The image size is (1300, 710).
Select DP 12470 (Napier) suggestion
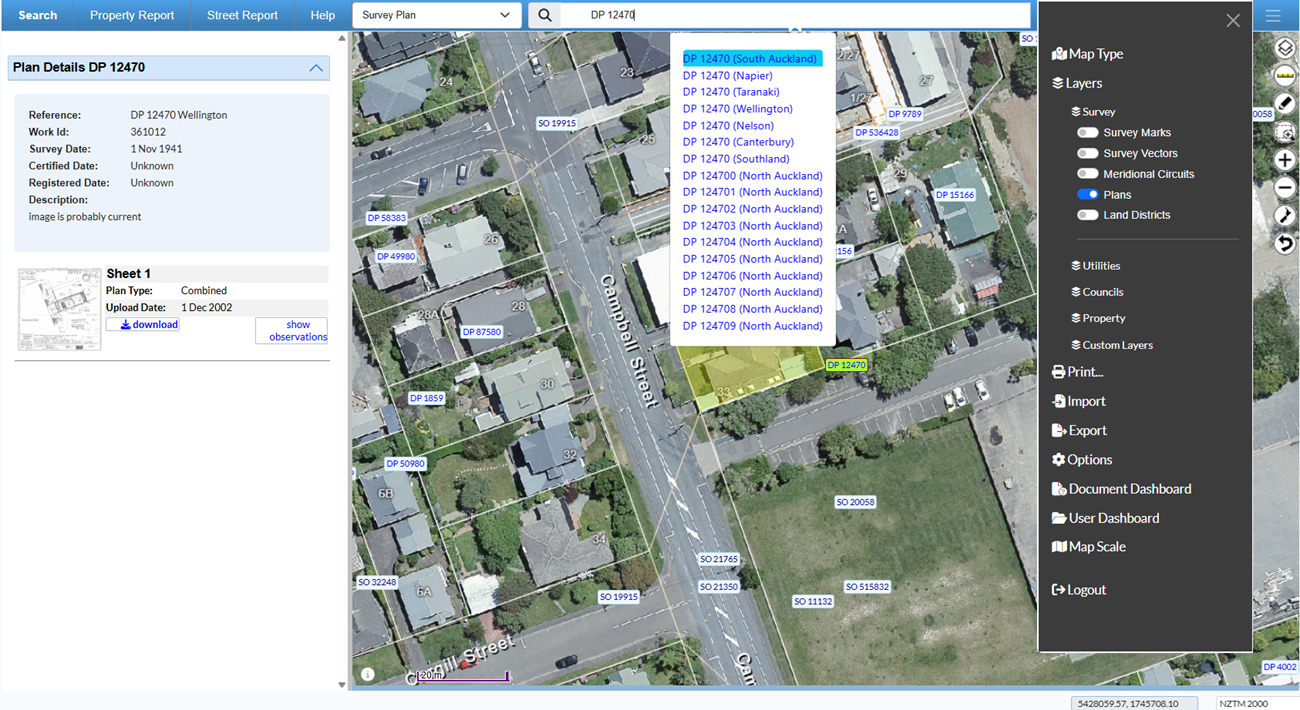[728, 76]
